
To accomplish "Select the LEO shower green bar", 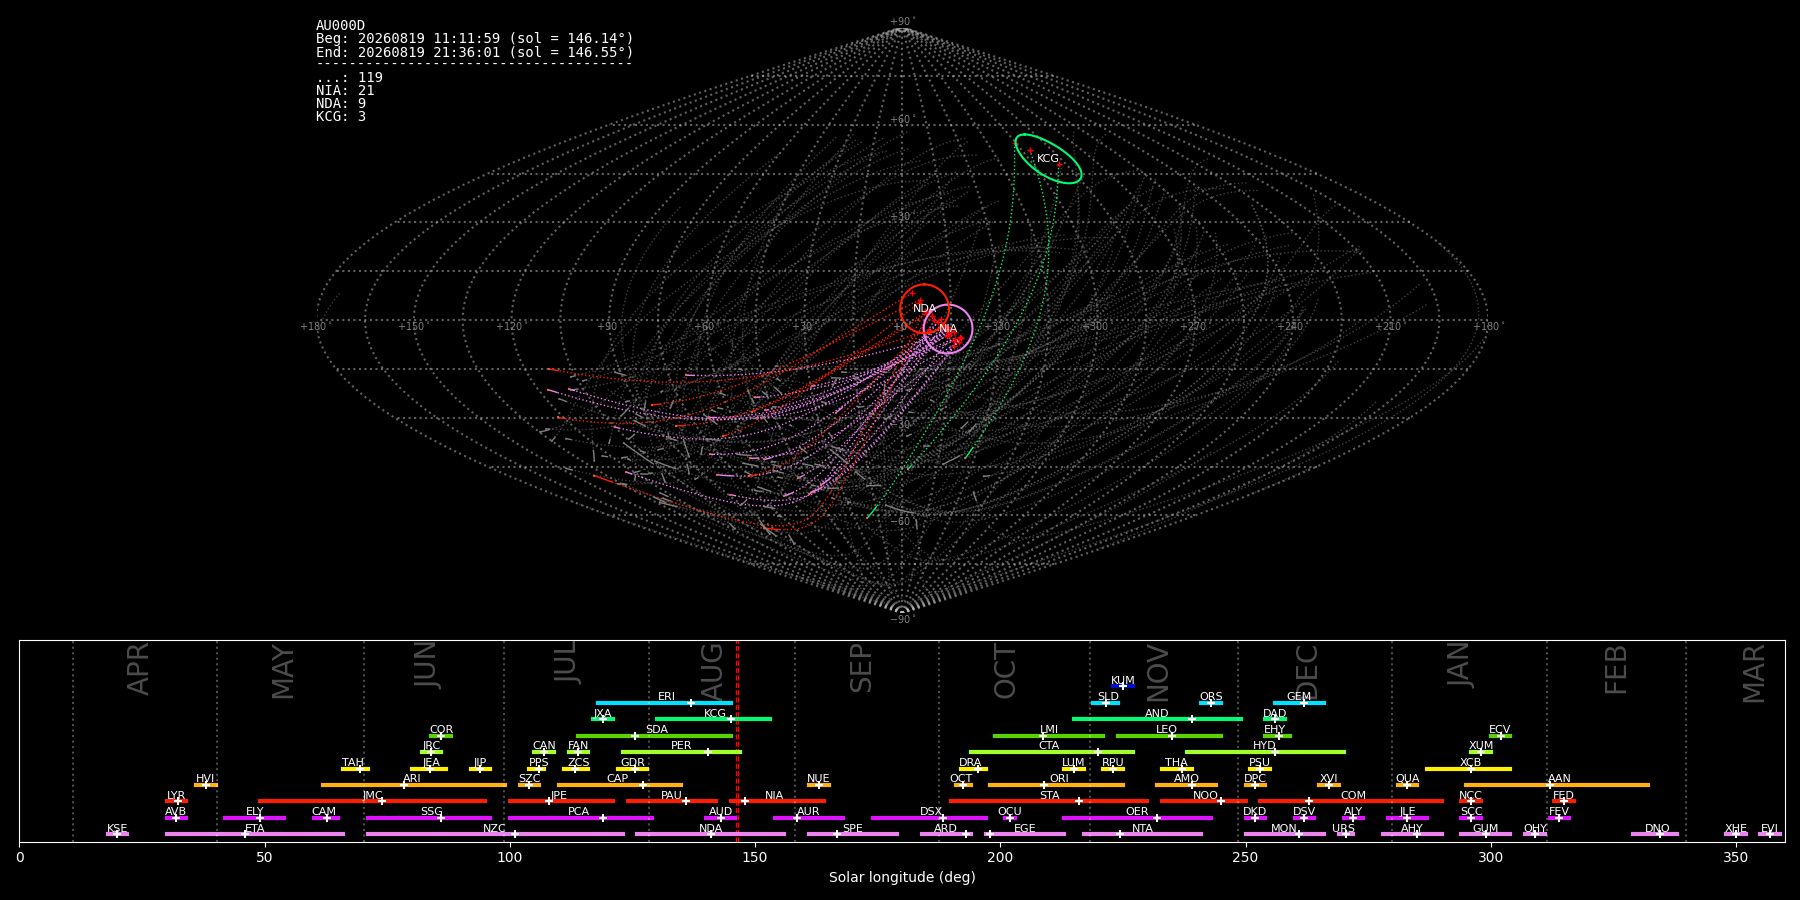I will coord(1169,736).
